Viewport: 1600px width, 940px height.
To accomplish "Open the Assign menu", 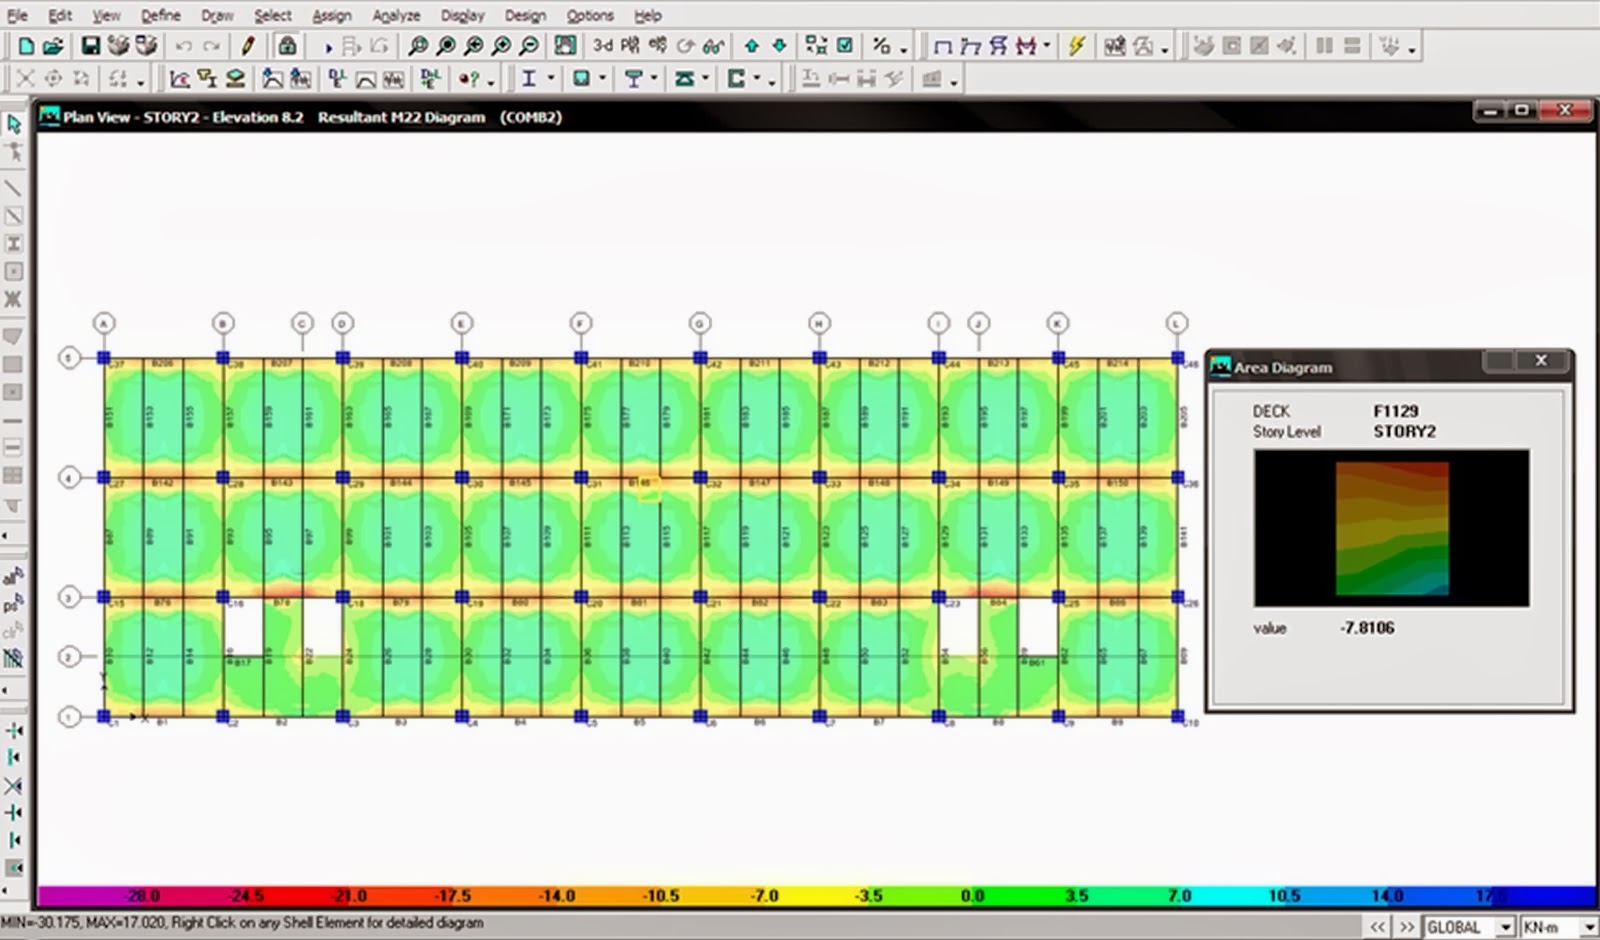I will coord(331,15).
